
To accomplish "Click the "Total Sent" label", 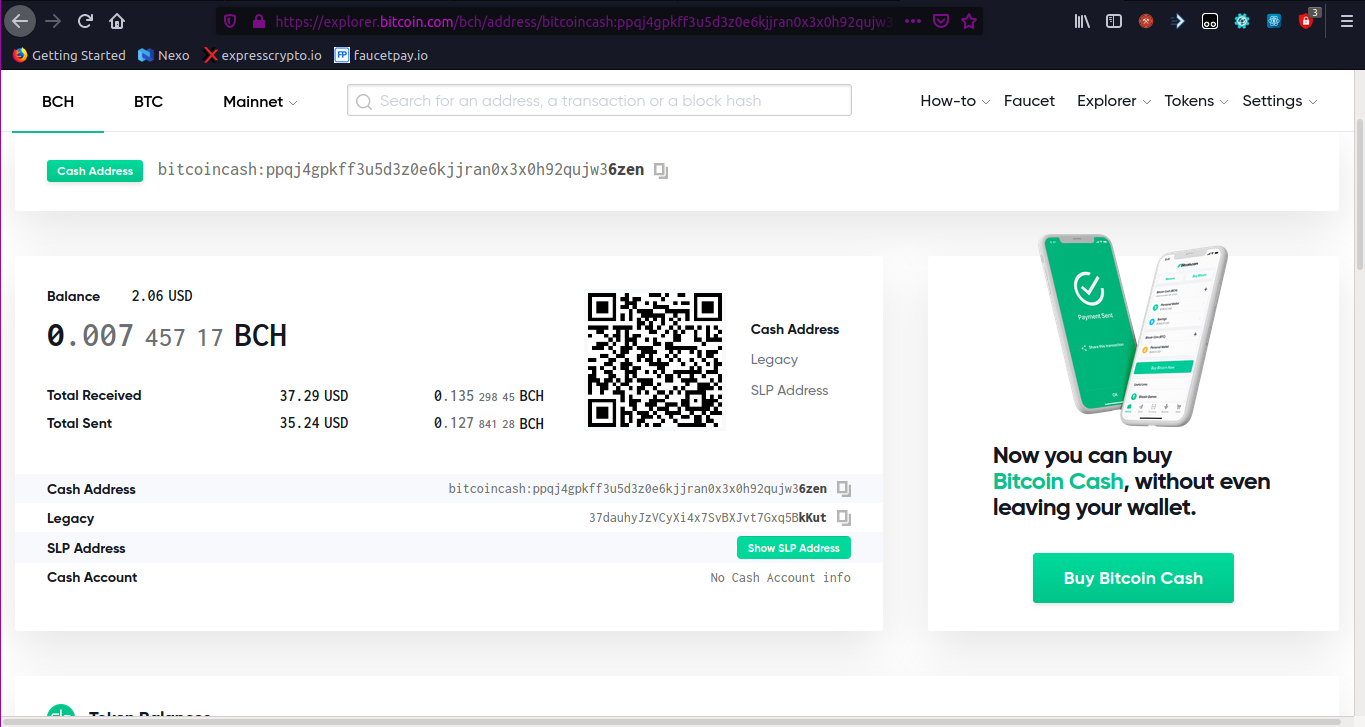I will click(80, 423).
